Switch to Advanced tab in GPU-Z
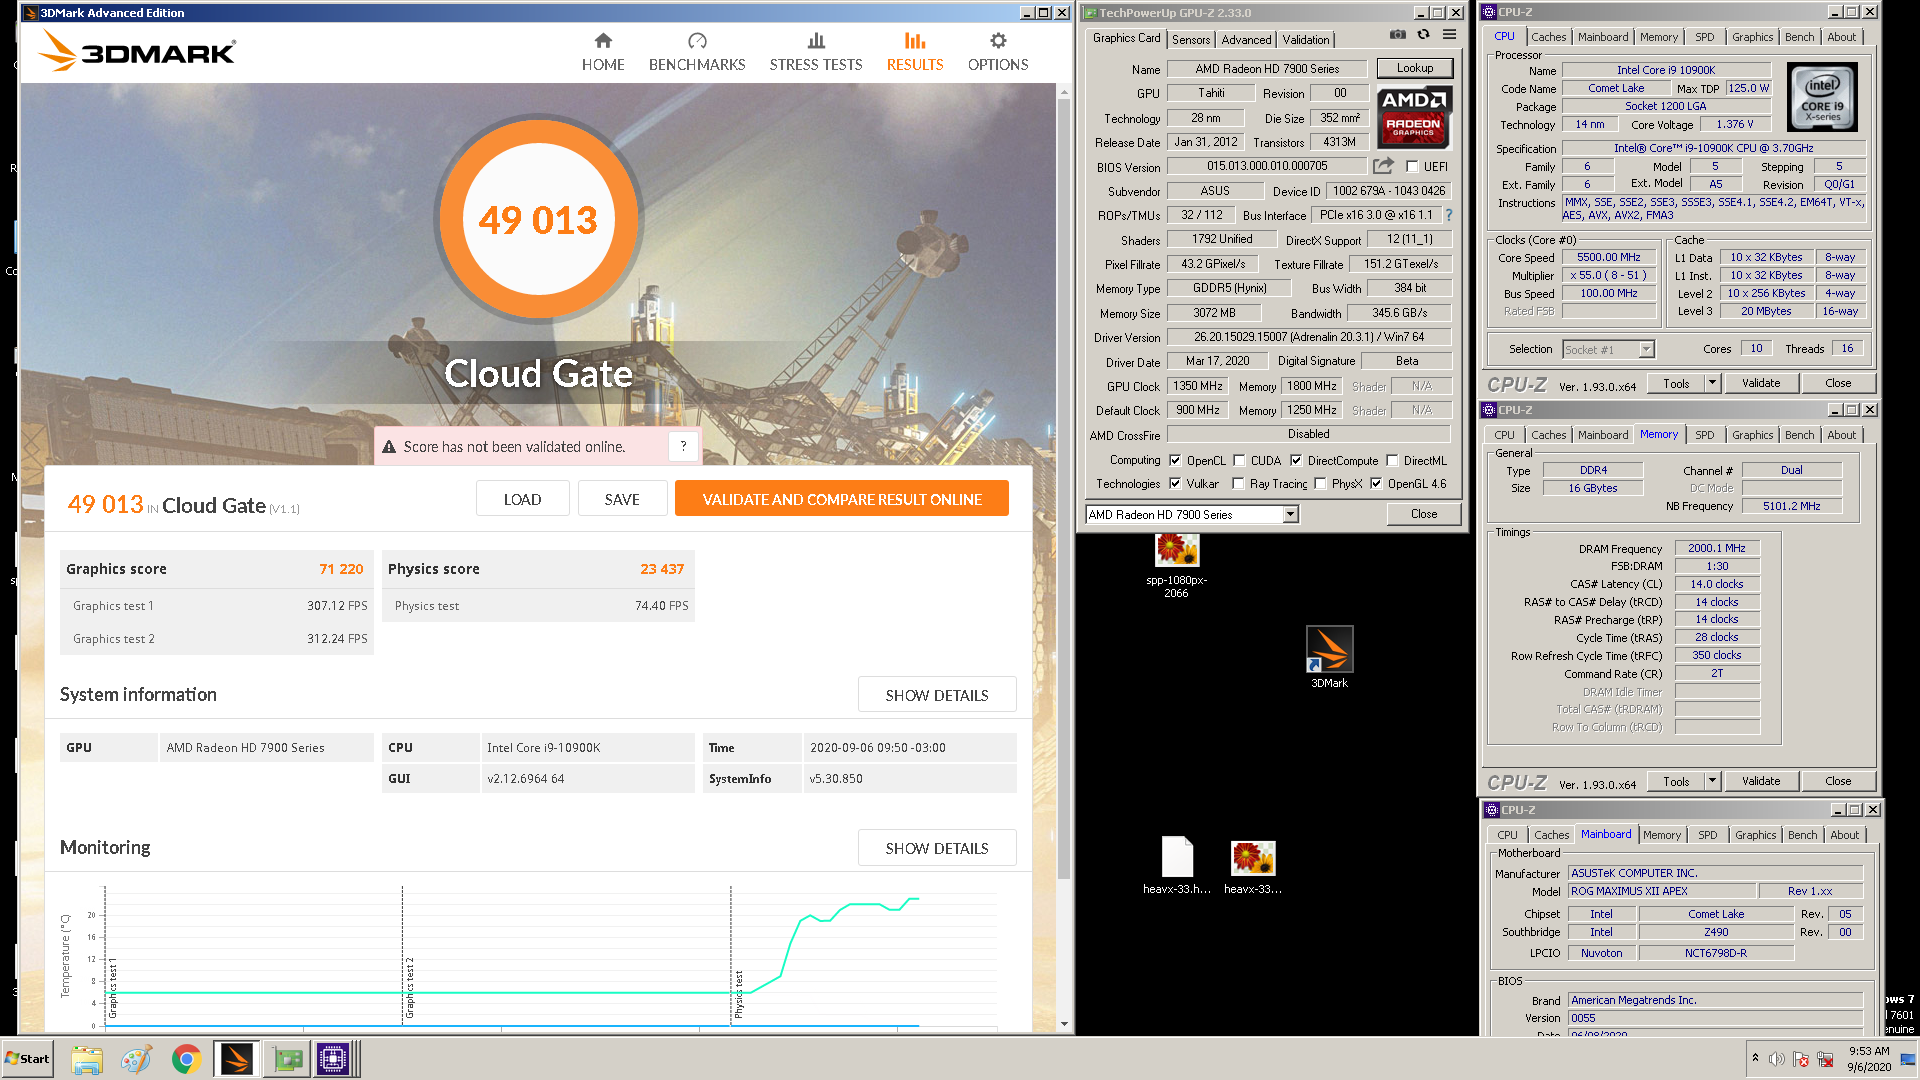 pos(1246,39)
